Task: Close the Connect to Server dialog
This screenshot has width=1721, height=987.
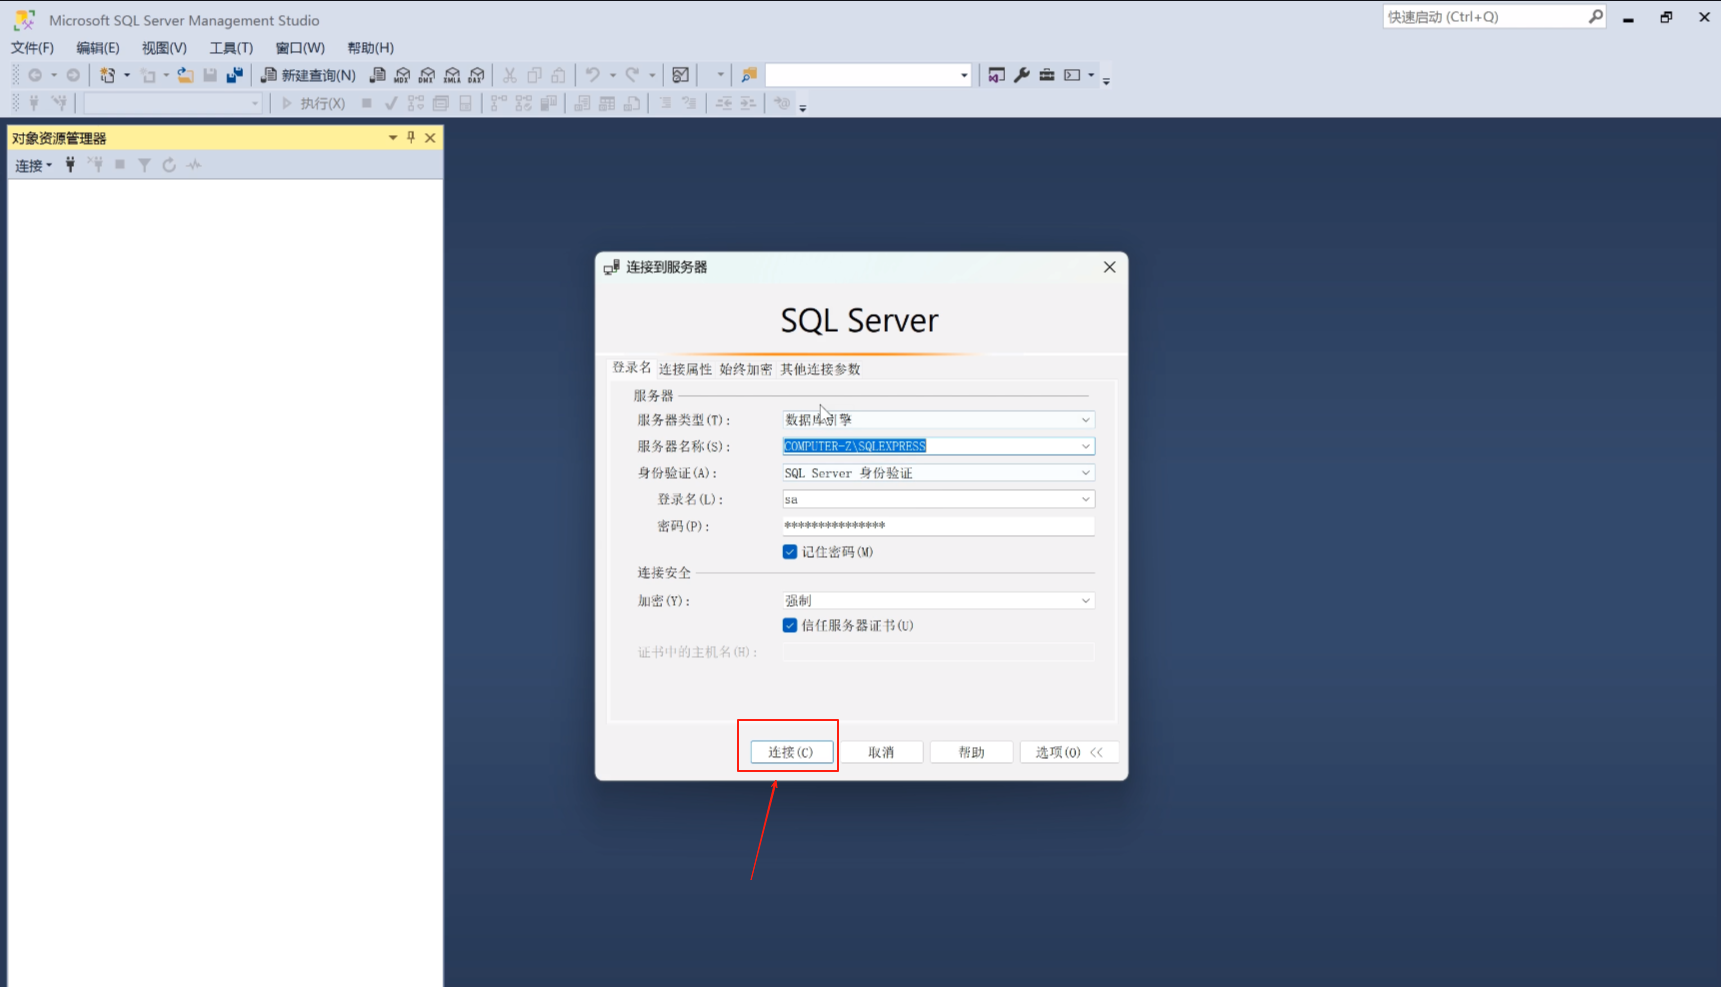Action: [x=1109, y=267]
